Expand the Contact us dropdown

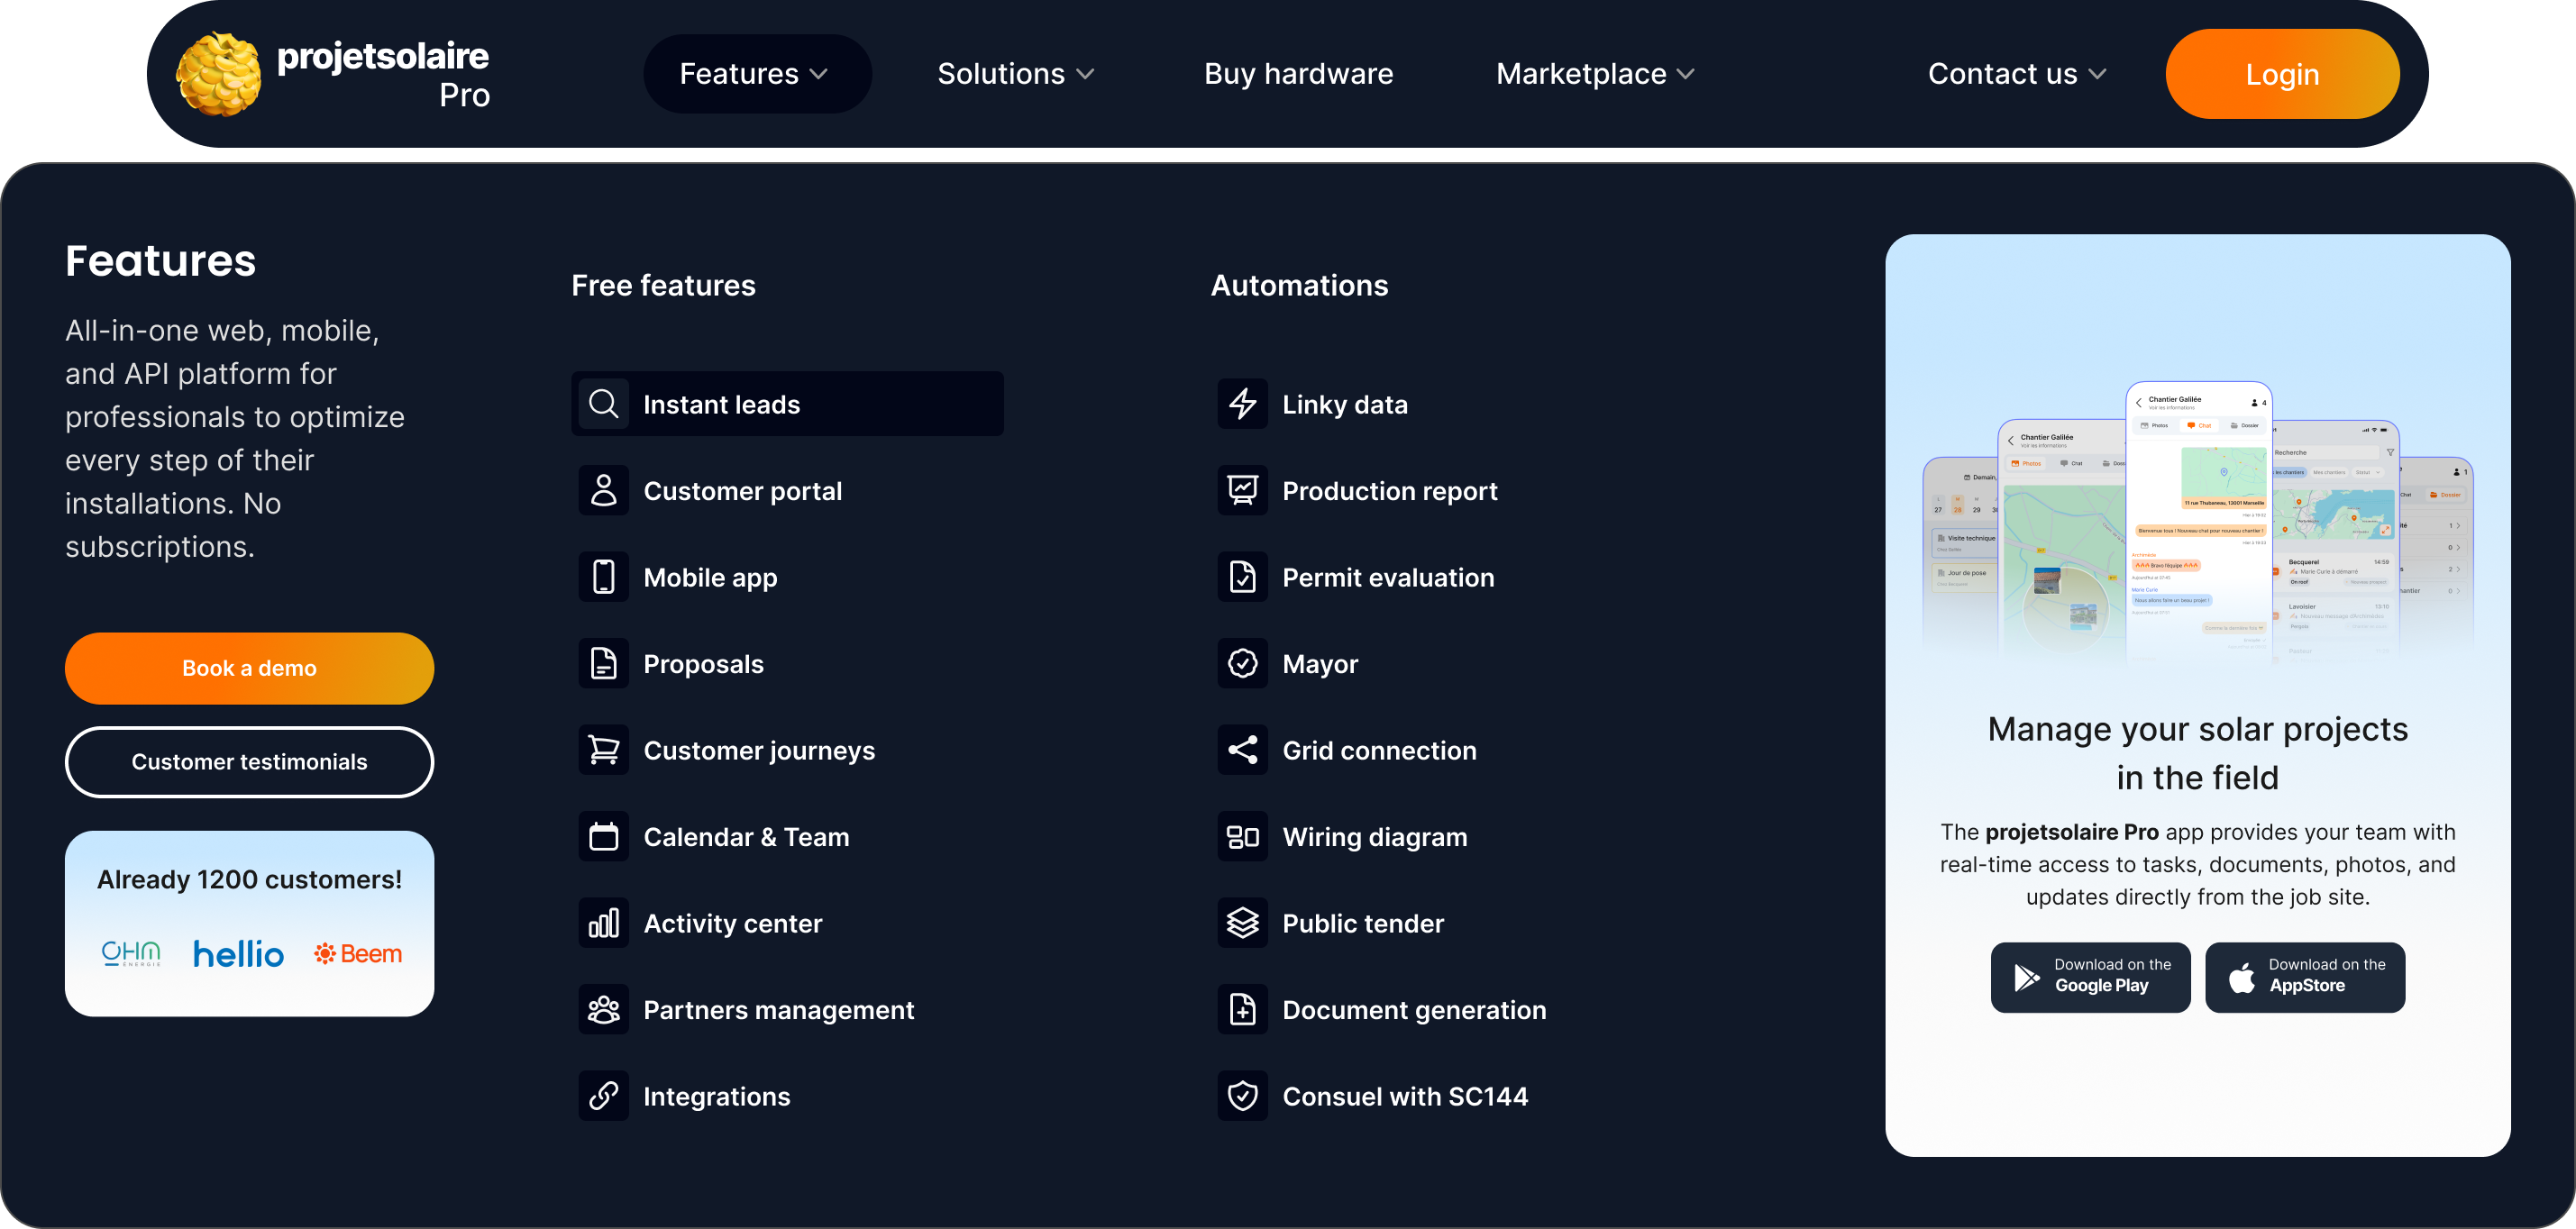coord(2017,74)
